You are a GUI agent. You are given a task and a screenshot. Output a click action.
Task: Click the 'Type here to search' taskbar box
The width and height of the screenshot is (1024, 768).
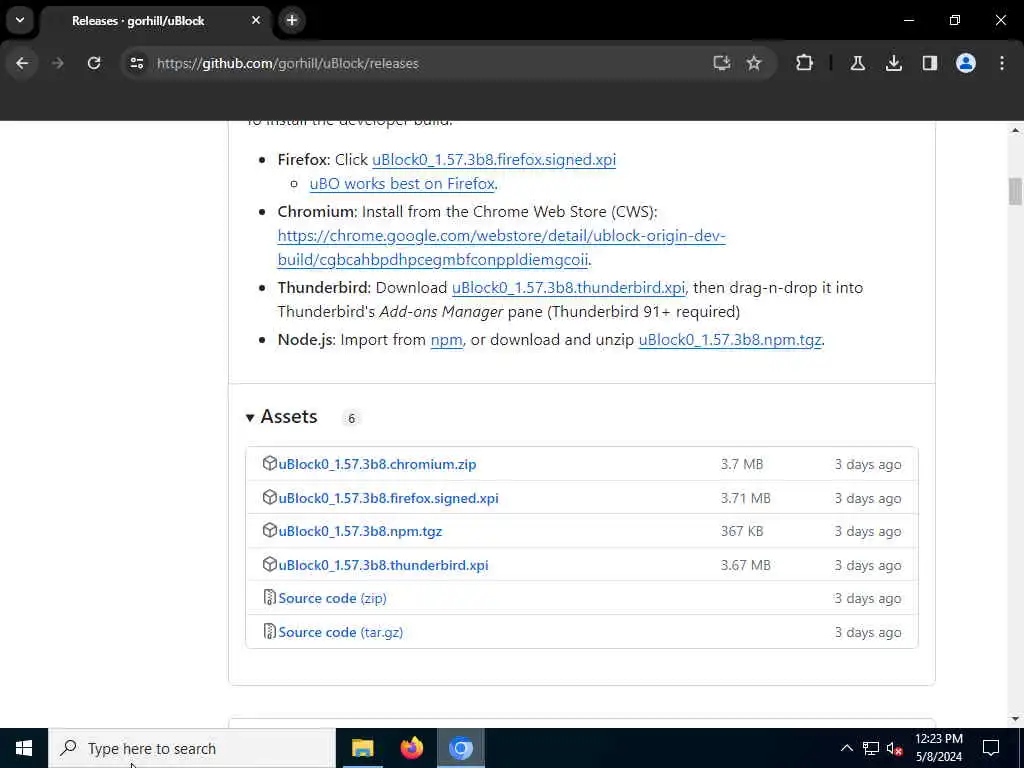pos(192,748)
